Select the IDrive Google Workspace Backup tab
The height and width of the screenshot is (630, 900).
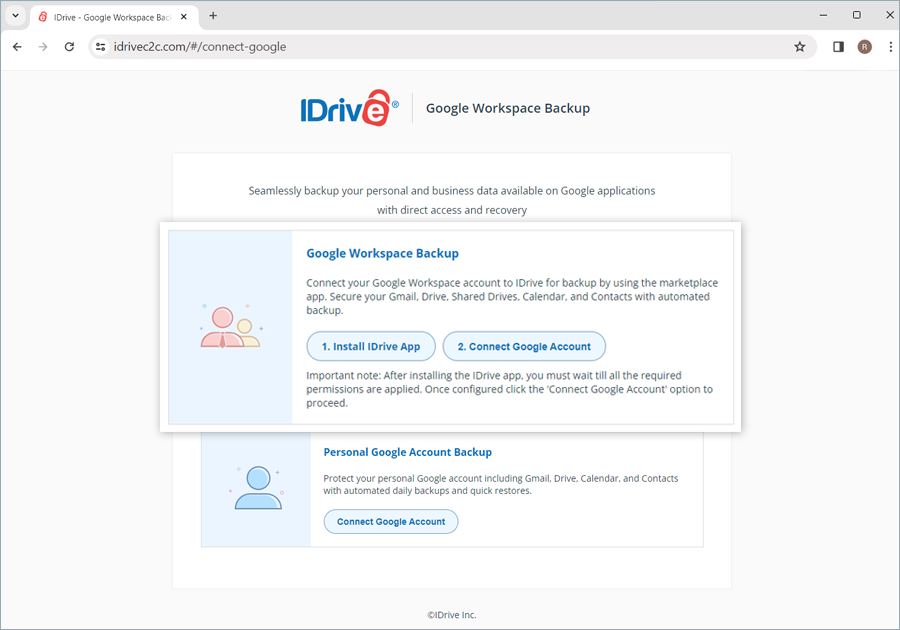[x=110, y=16]
